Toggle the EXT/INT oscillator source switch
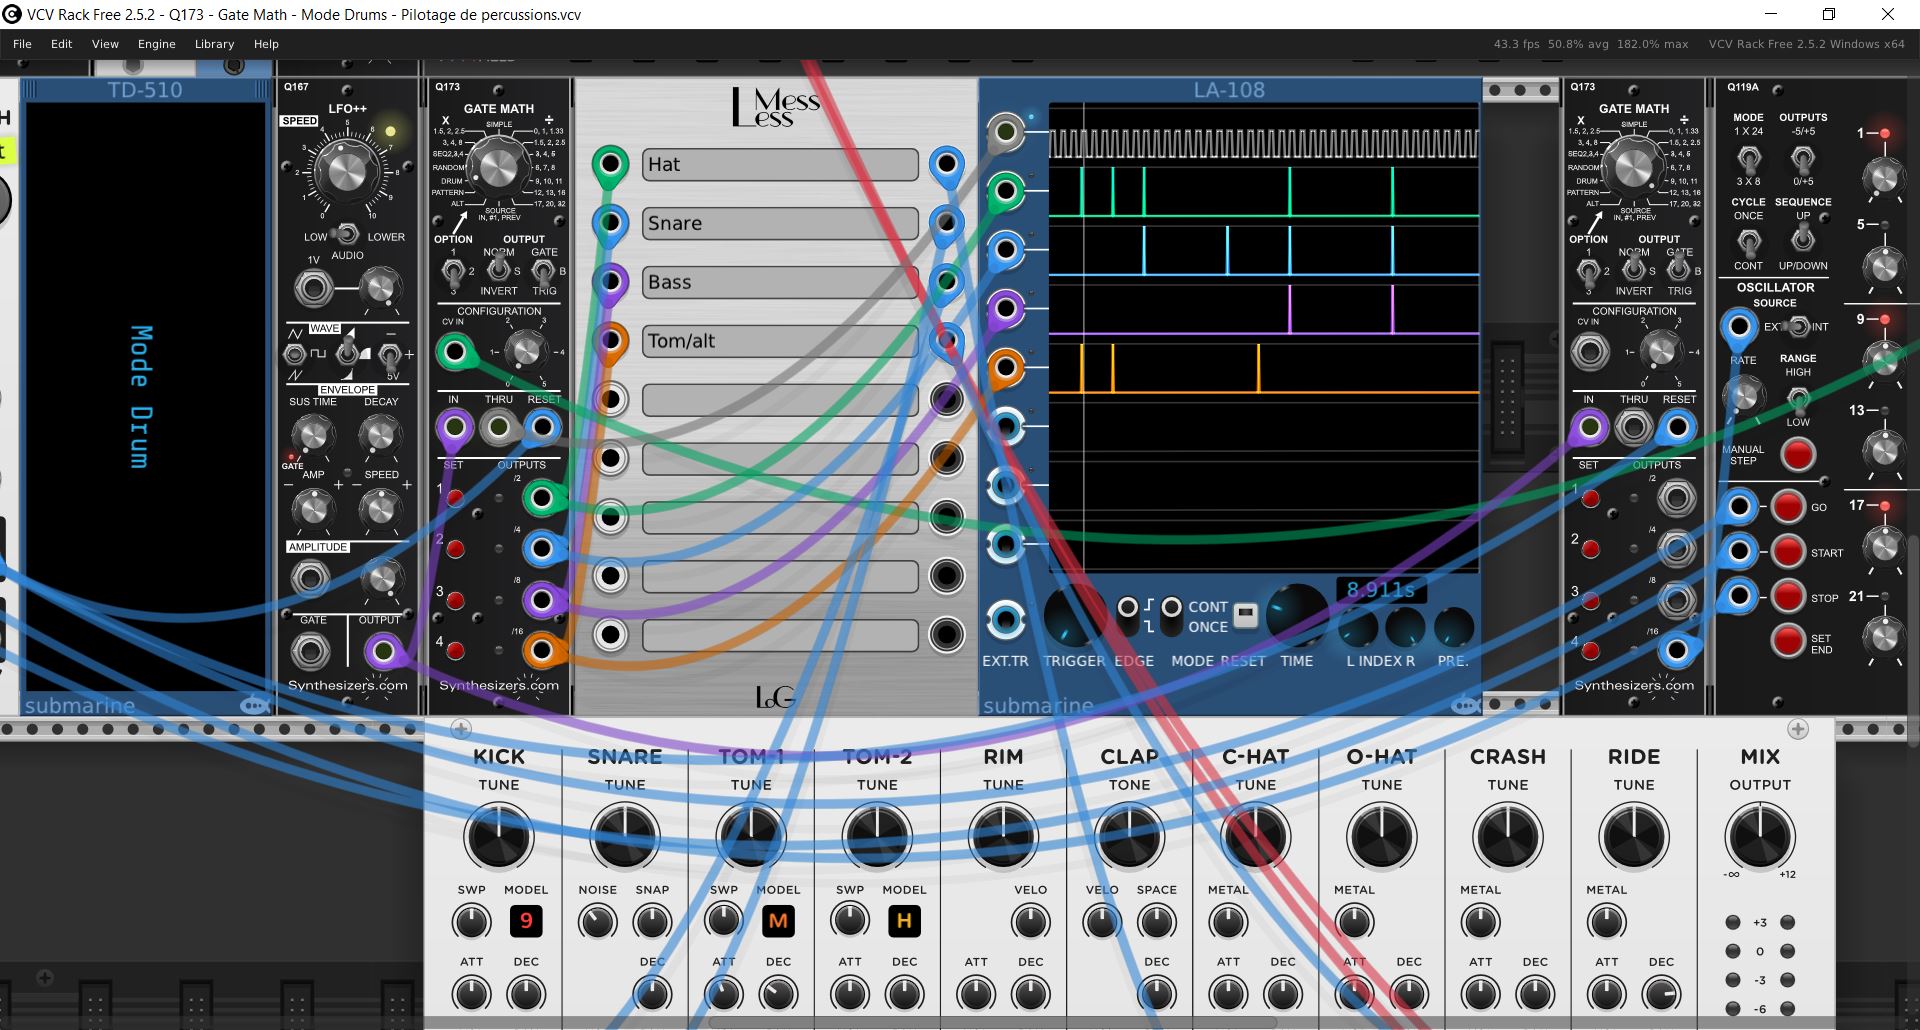The width and height of the screenshot is (1920, 1030). click(x=1798, y=326)
